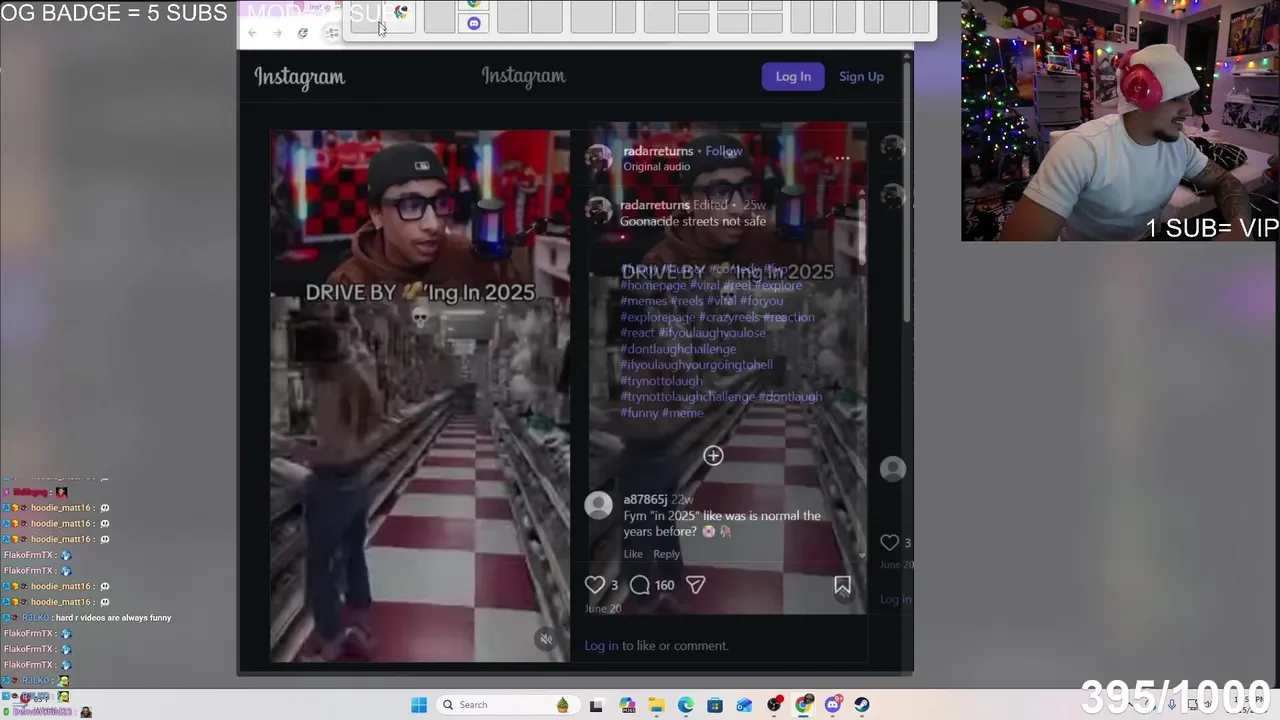Go back with the browser back arrow
The width and height of the screenshot is (1280, 720).
(252, 33)
